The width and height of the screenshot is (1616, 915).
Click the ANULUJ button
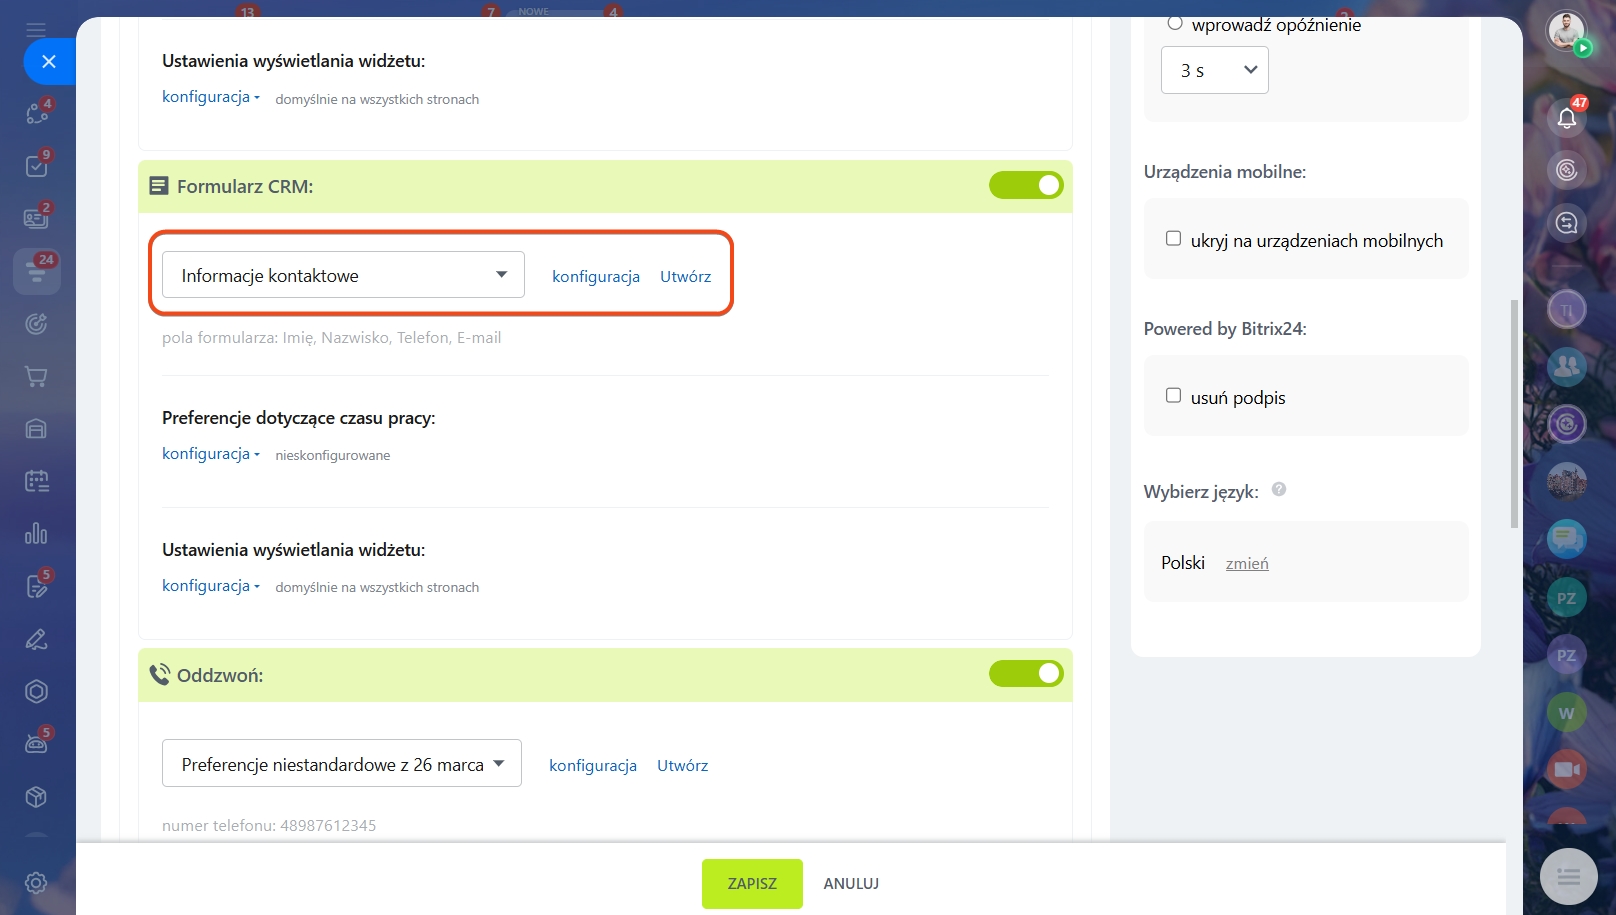click(x=851, y=884)
